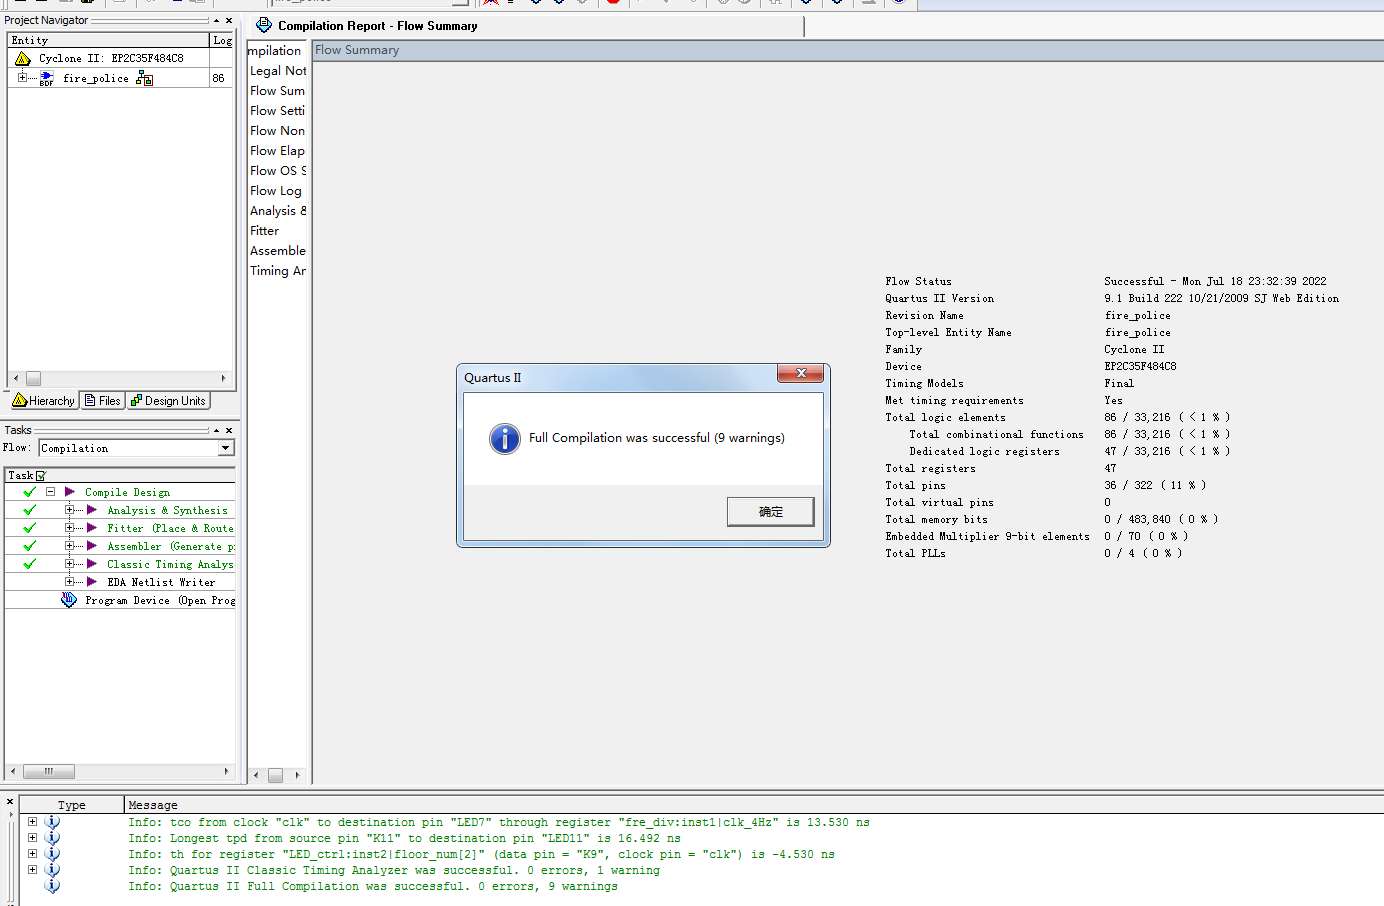
Task: Click the Message column header
Action: (x=754, y=804)
